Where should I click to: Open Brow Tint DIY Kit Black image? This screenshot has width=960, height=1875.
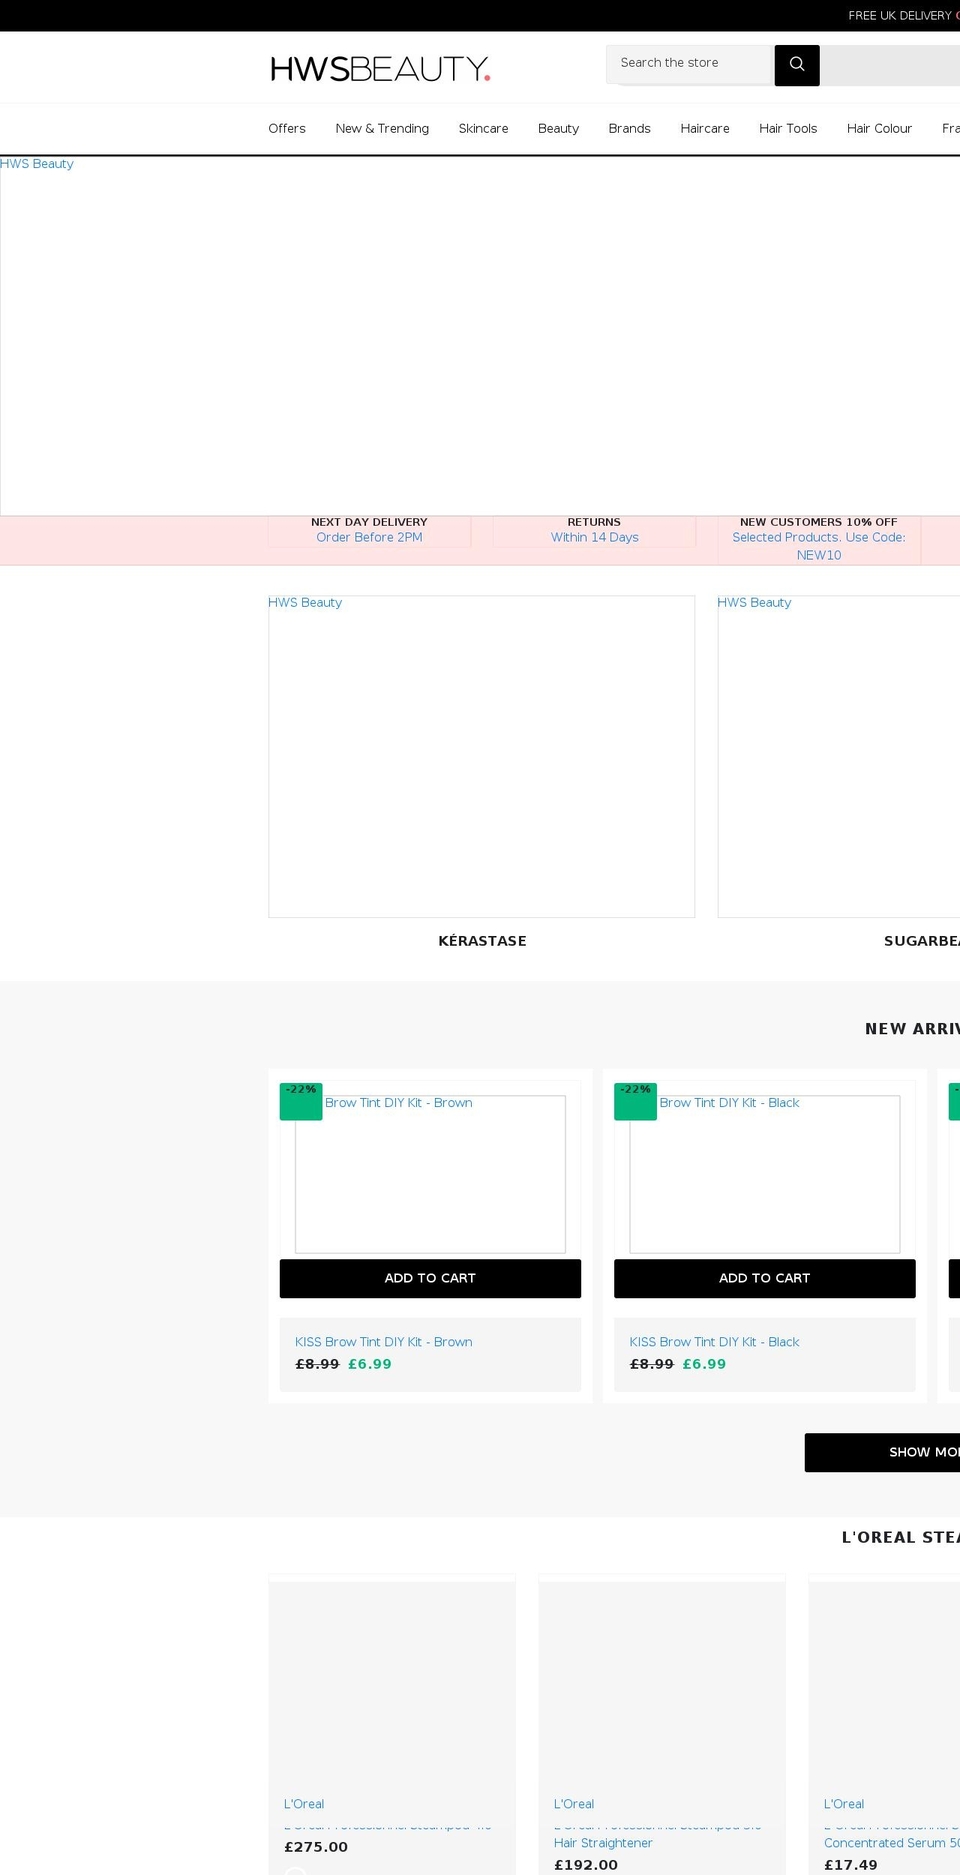765,1174
